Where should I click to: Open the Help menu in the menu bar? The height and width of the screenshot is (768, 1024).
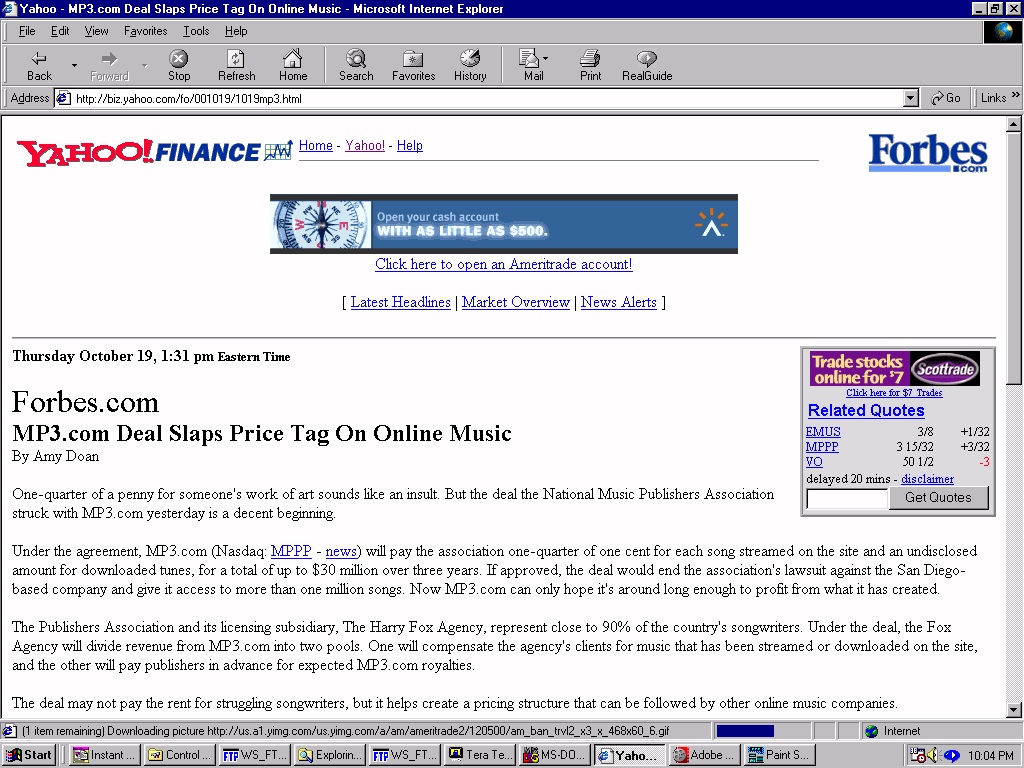(x=236, y=31)
